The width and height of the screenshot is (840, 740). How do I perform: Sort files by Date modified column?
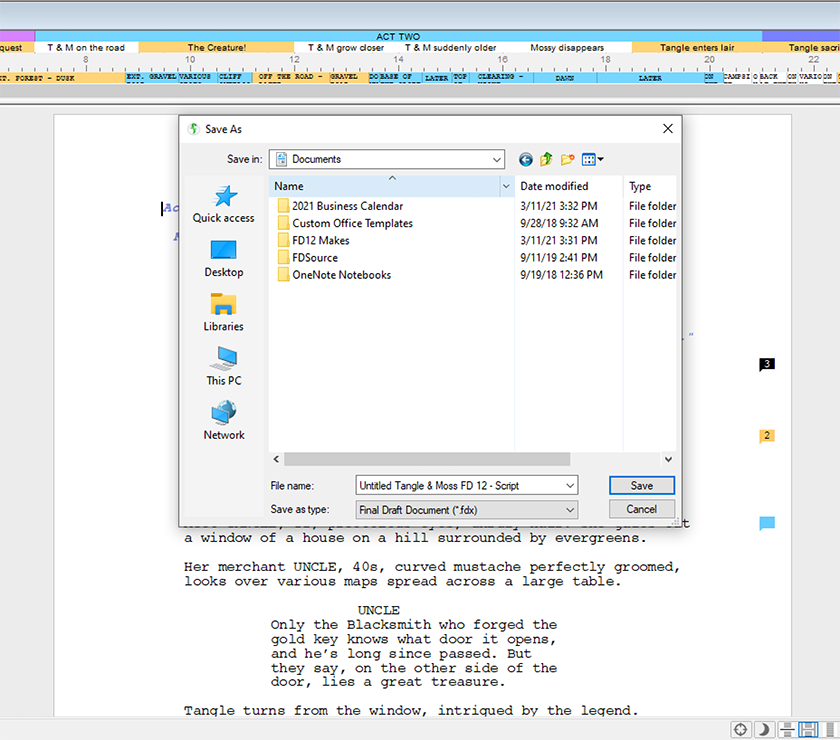(554, 186)
